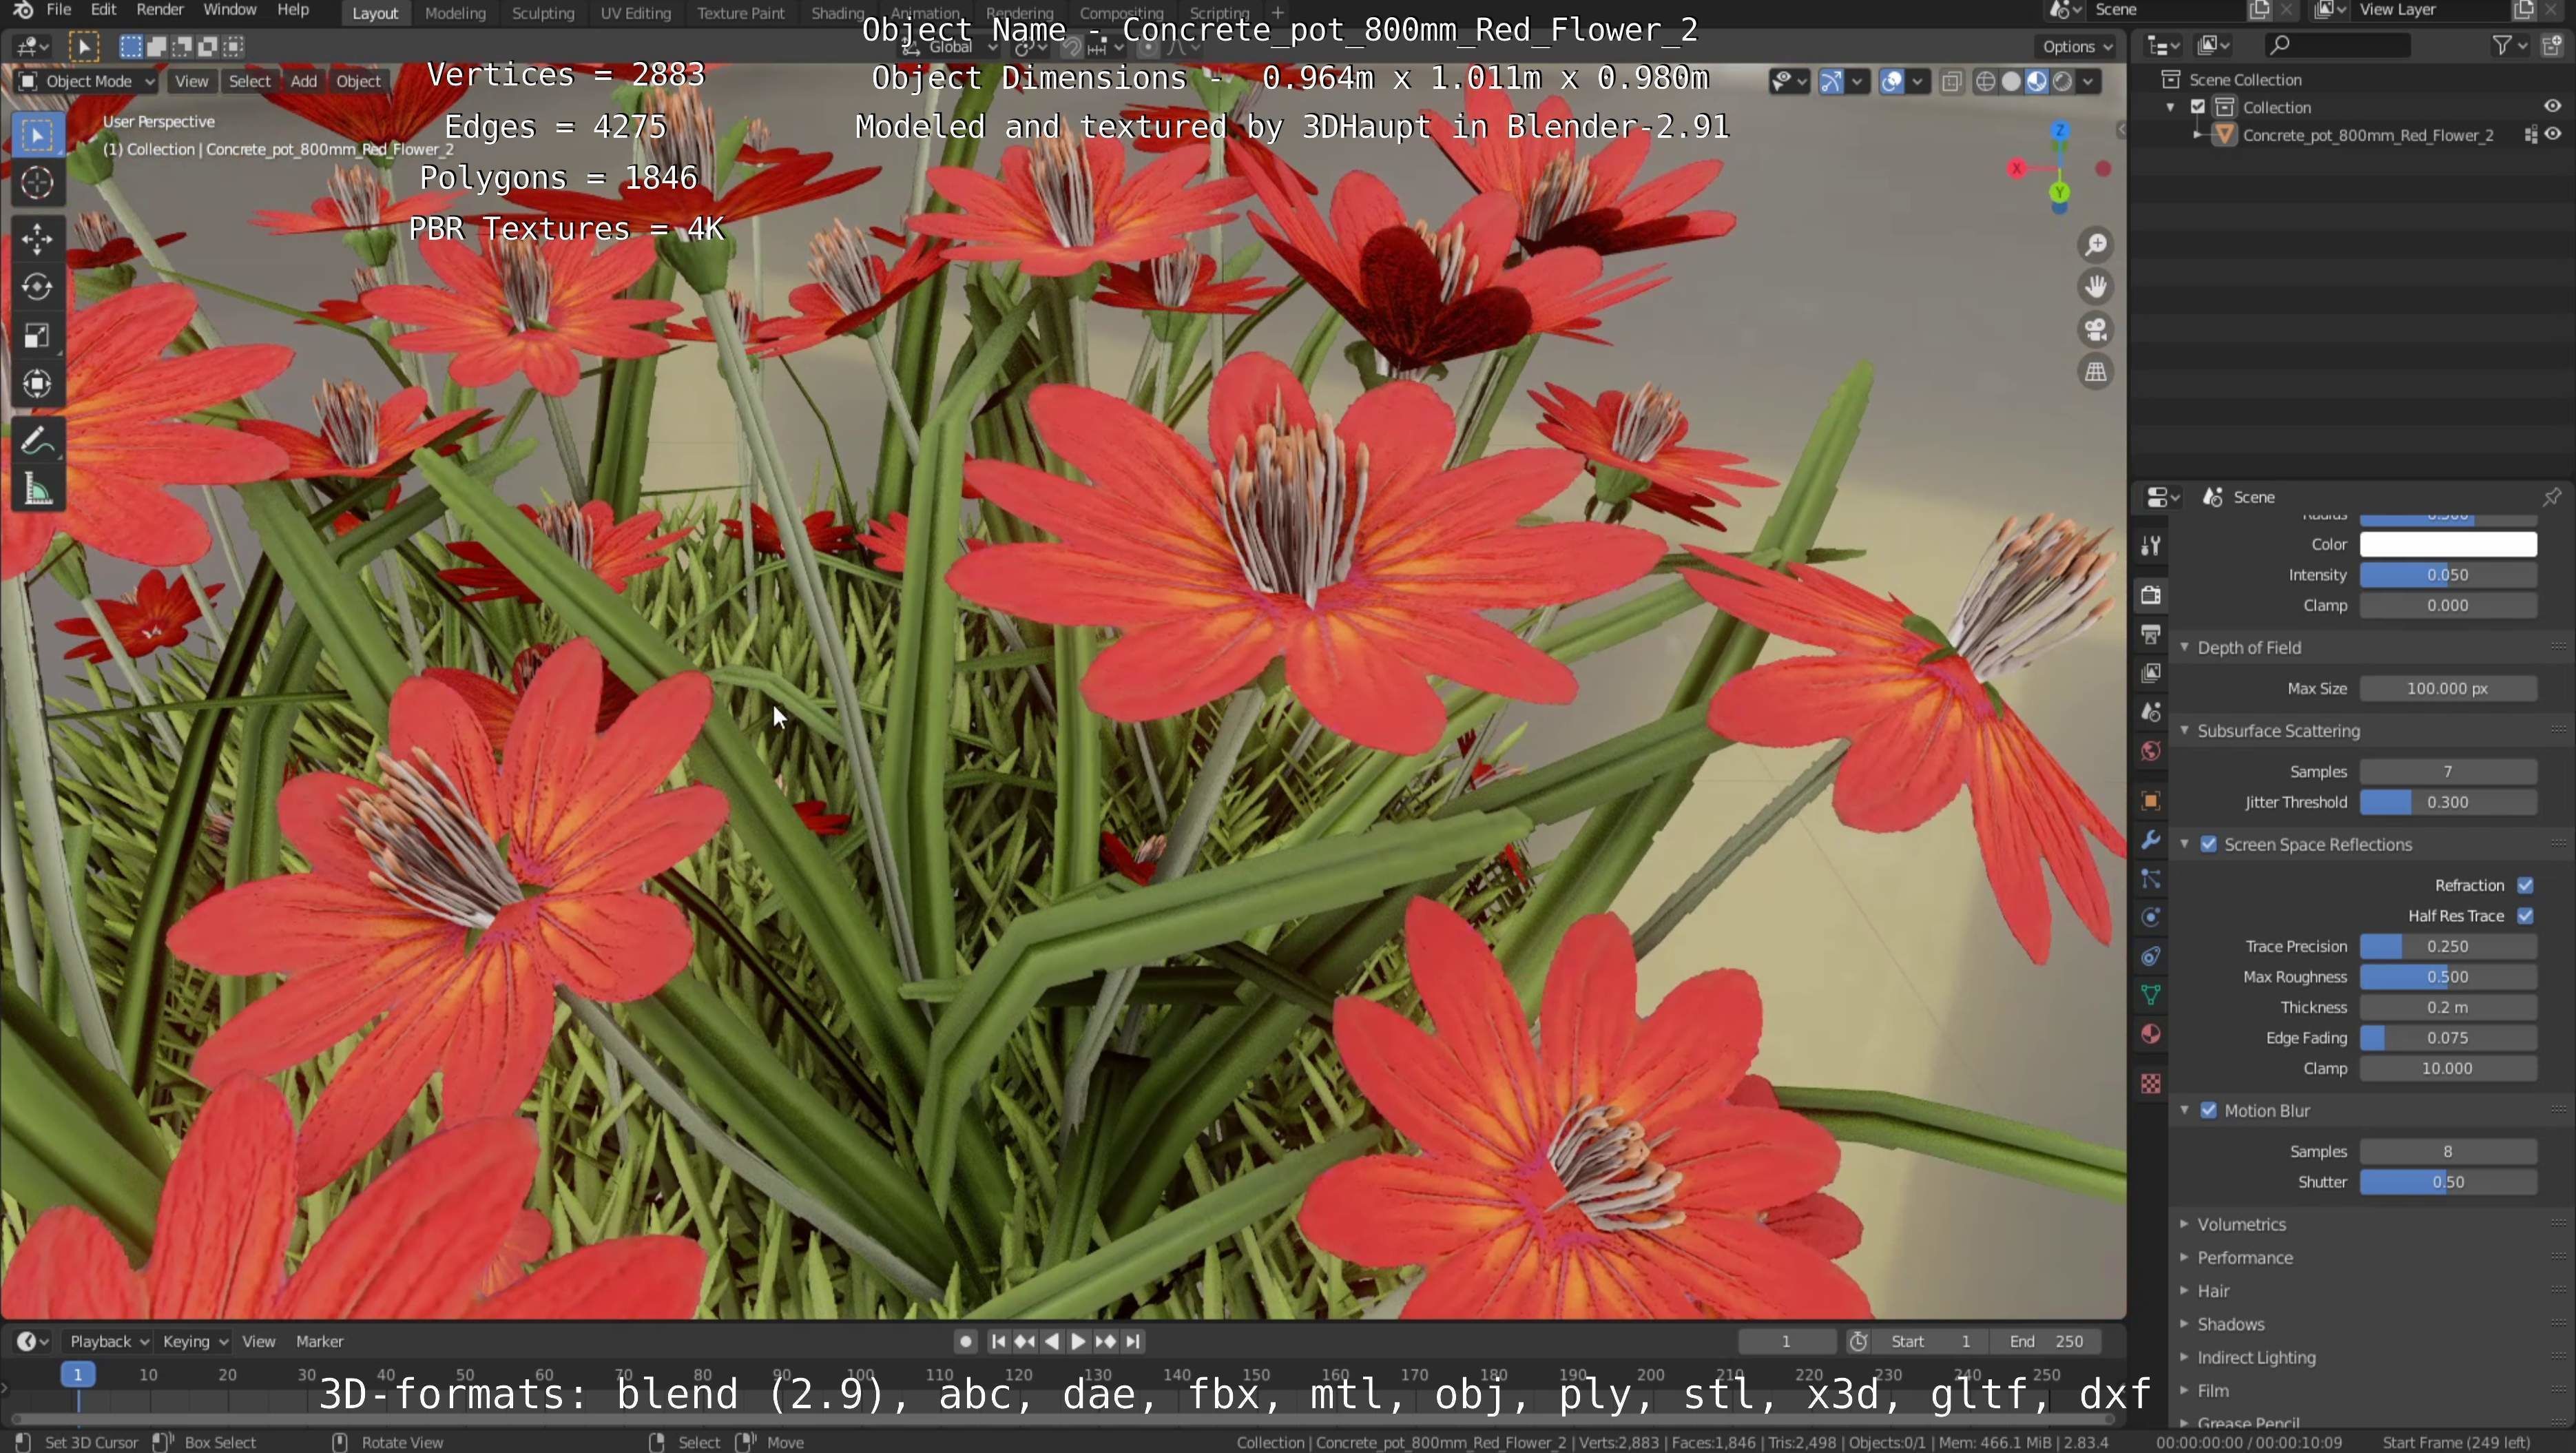Toggle the Motion Blur checkbox
Viewport: 2576px width, 1453px height.
tap(2209, 1111)
